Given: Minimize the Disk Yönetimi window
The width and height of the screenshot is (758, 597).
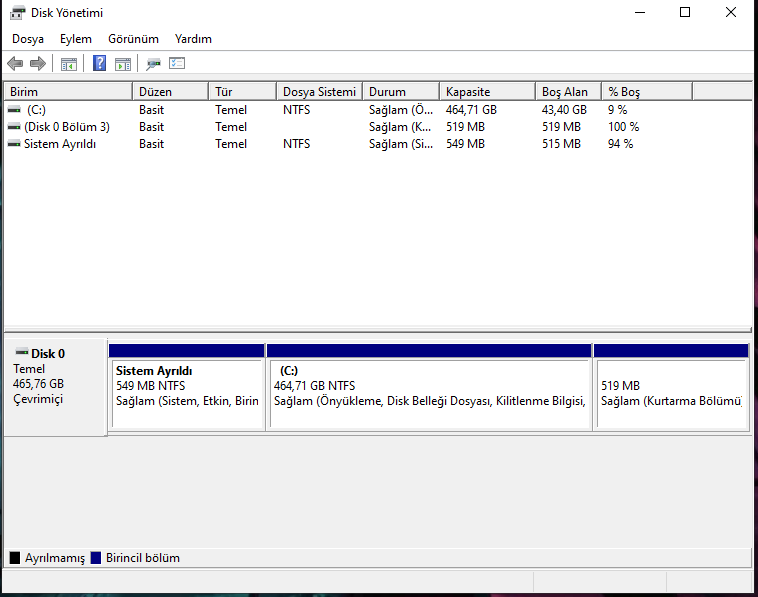Looking at the screenshot, I should coord(640,13).
